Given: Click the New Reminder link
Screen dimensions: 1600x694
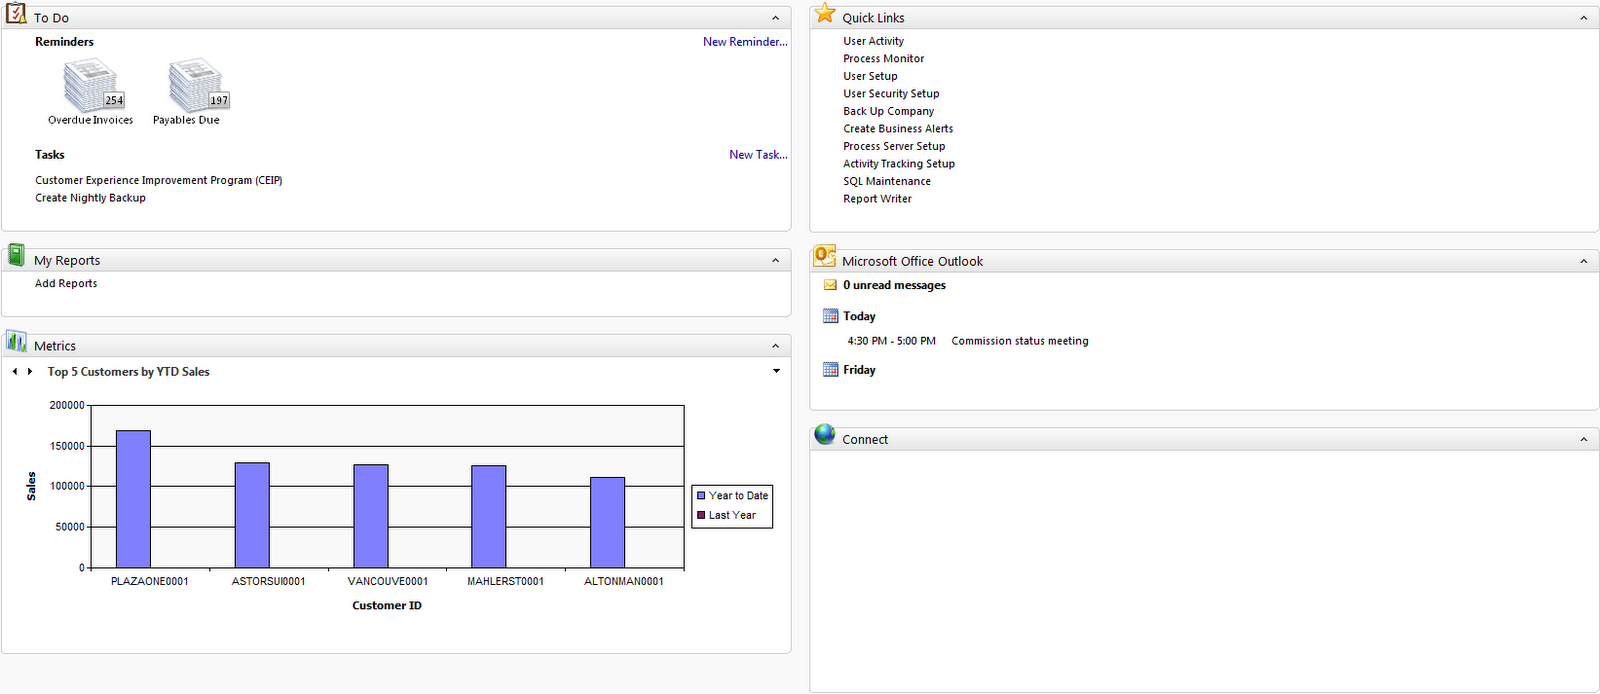Looking at the screenshot, I should coord(745,42).
